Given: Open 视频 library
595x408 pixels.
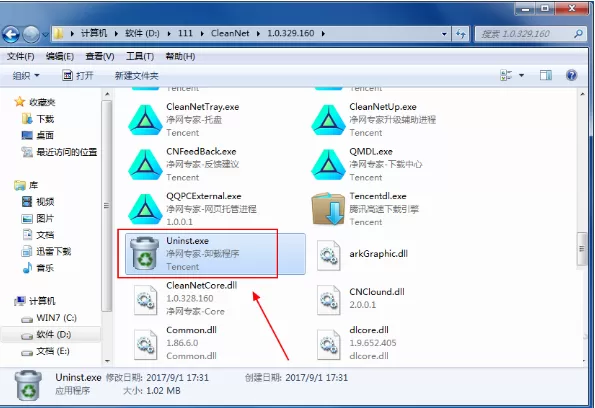Looking at the screenshot, I should (38, 202).
